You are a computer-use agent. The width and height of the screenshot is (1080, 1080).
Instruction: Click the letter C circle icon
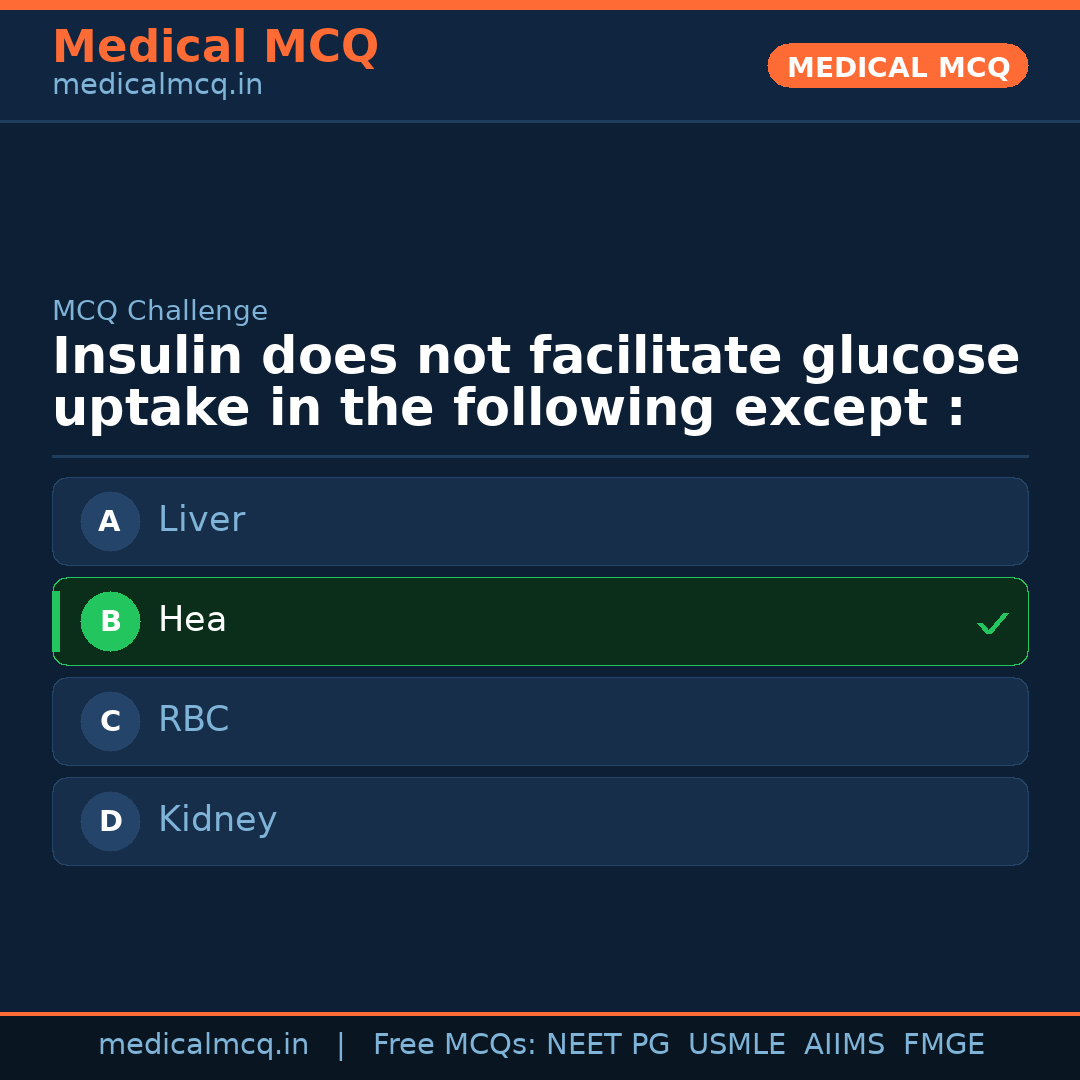[x=110, y=721]
